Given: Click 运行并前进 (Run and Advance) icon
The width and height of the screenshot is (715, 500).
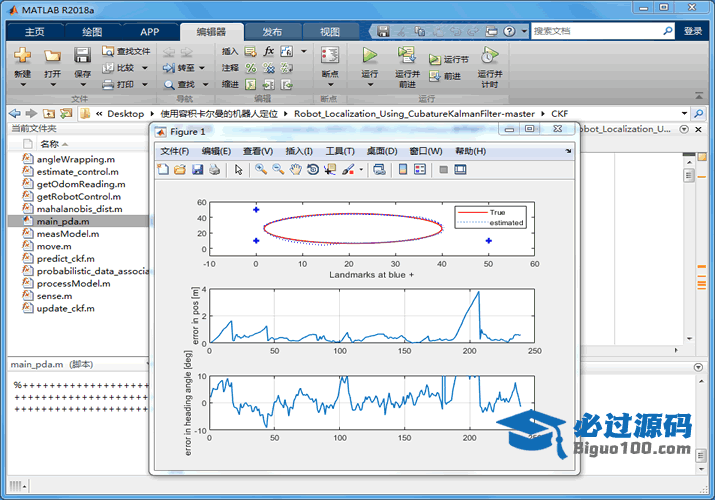Looking at the screenshot, I should click(x=406, y=56).
